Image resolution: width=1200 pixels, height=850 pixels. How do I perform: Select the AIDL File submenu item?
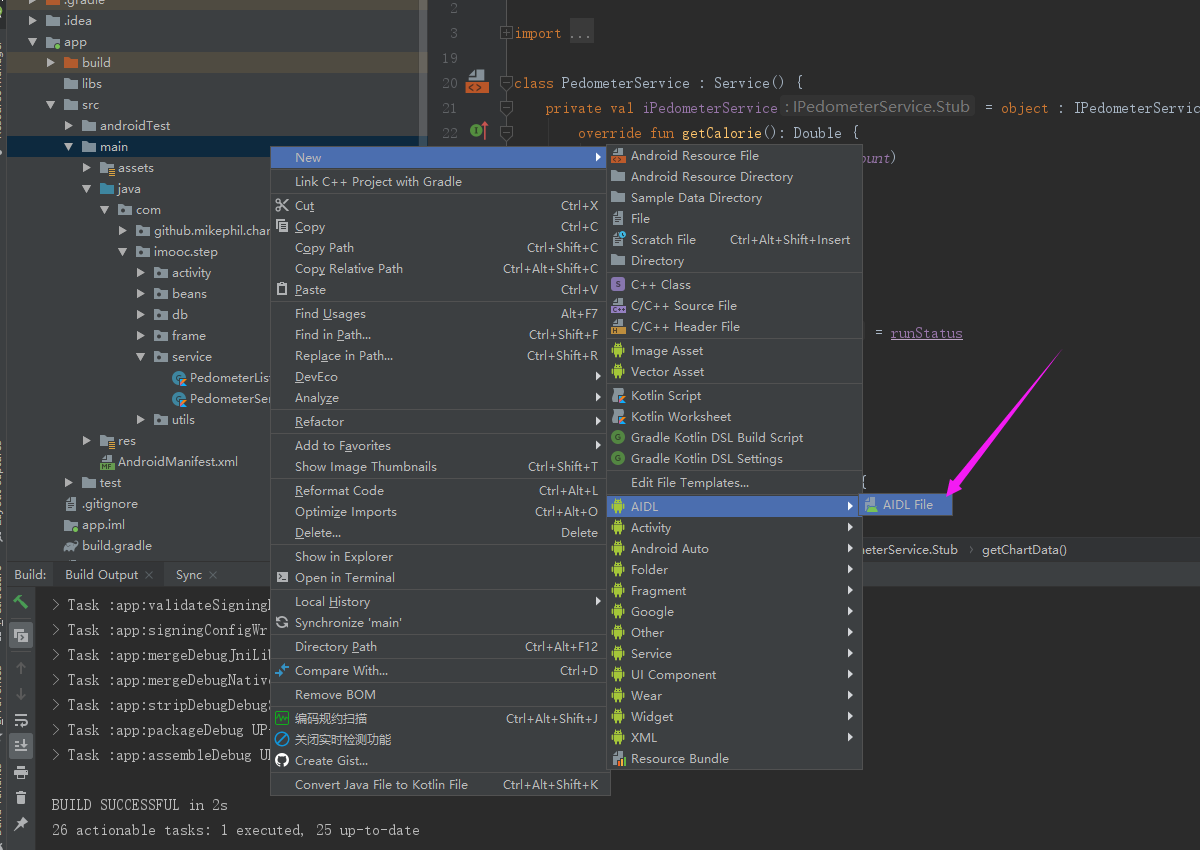point(905,505)
